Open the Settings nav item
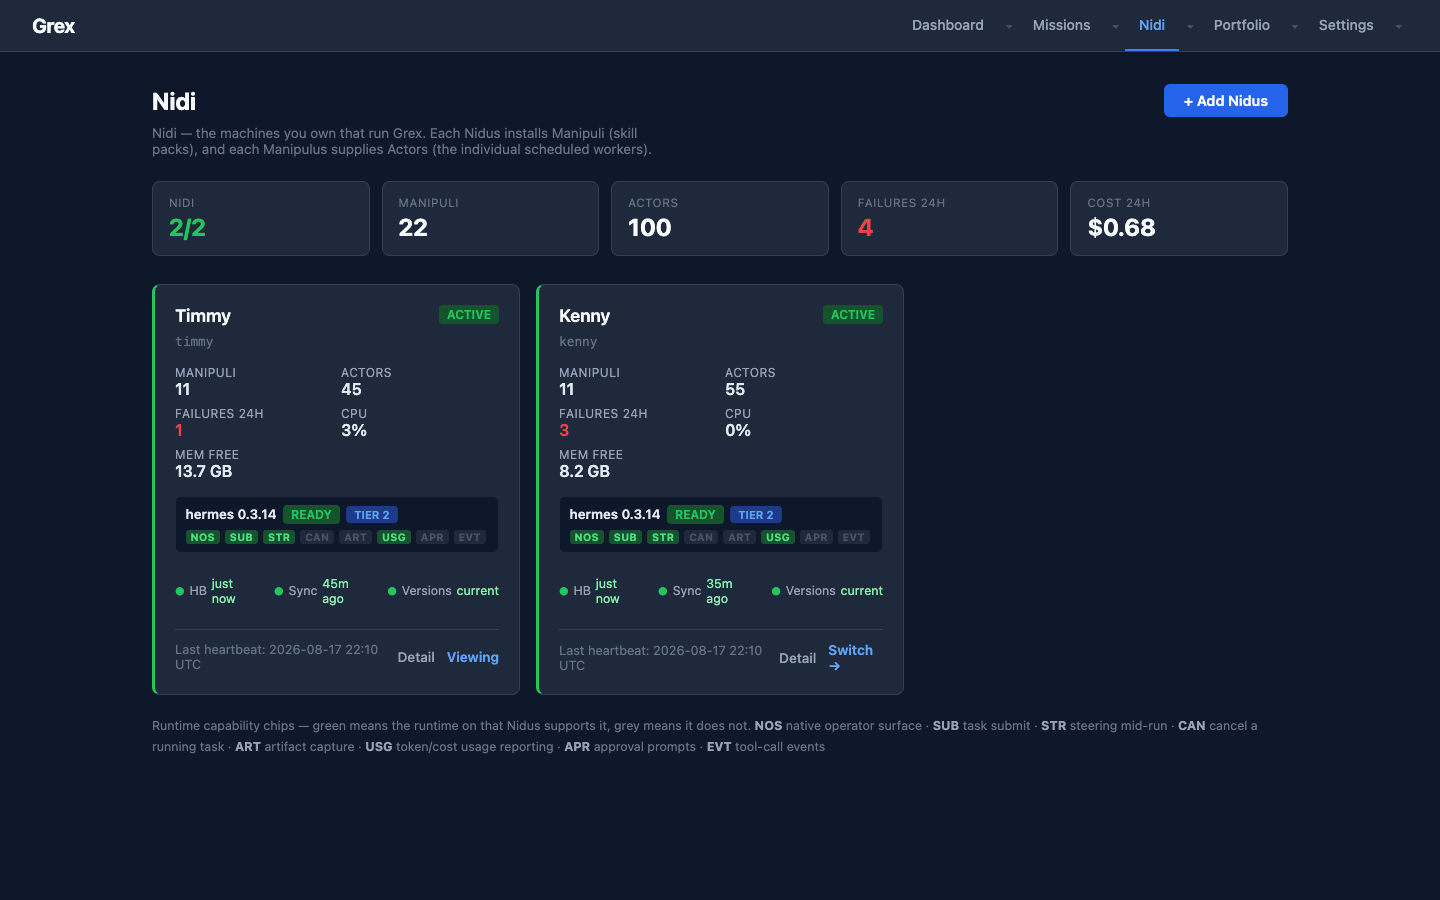 pyautogui.click(x=1346, y=25)
